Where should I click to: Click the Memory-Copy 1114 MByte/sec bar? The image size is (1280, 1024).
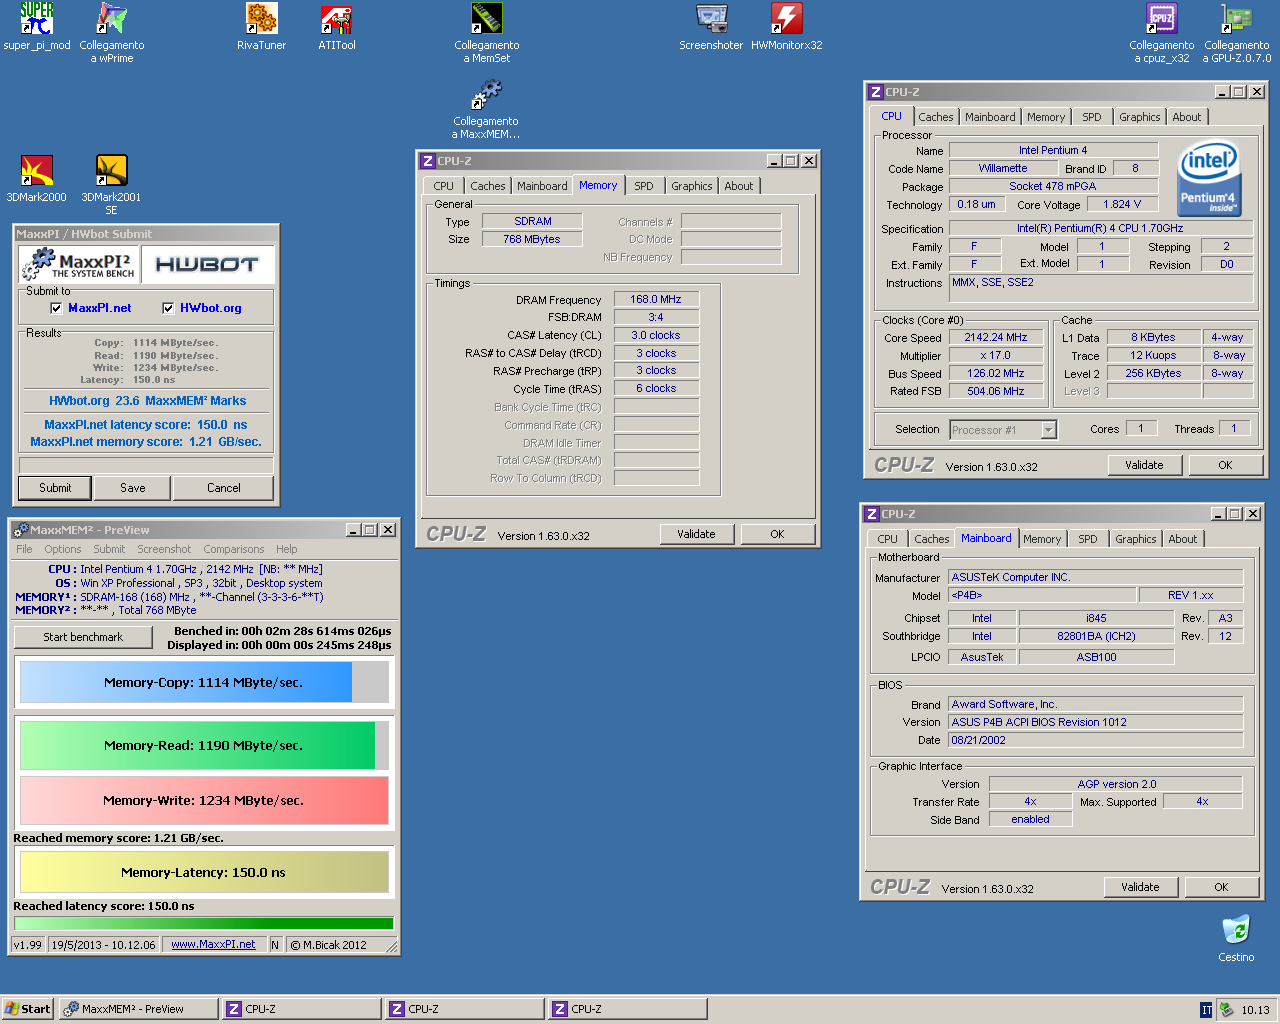[x=204, y=682]
